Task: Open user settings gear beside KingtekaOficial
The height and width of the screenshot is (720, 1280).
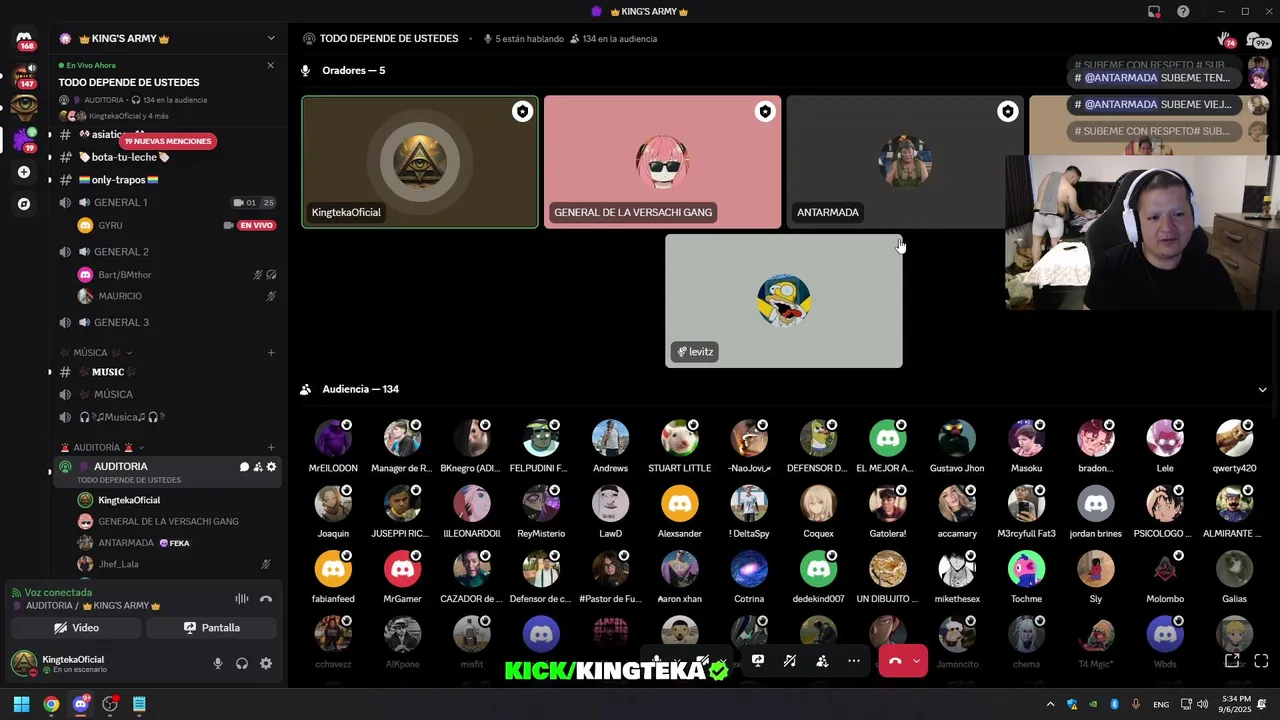Action: tap(266, 663)
